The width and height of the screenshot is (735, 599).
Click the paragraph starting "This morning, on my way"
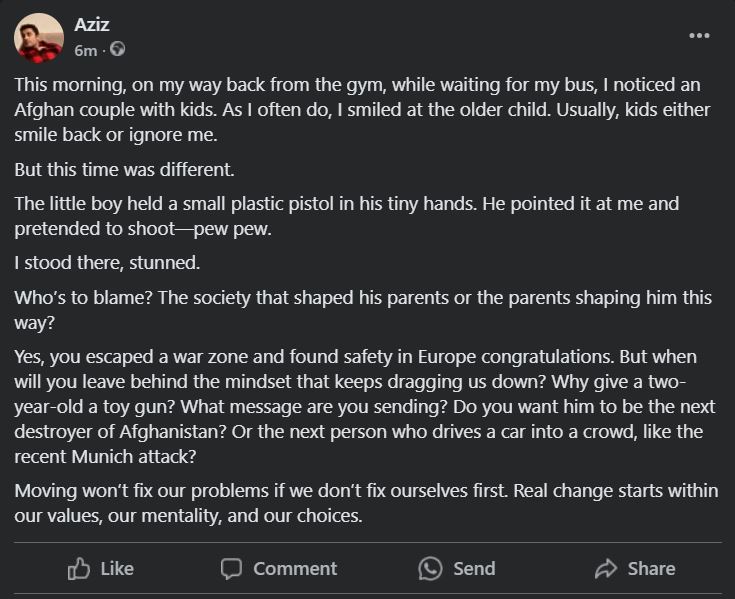pos(362,110)
